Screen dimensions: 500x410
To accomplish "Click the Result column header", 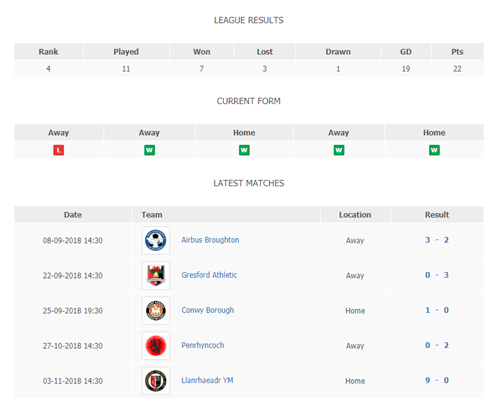I will 437,215.
